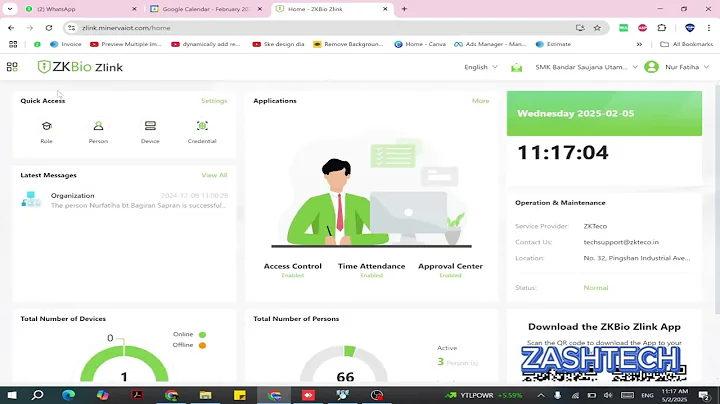This screenshot has width=720, height=404.
Task: Click the site information icon in address bar
Action: (x=72, y=28)
